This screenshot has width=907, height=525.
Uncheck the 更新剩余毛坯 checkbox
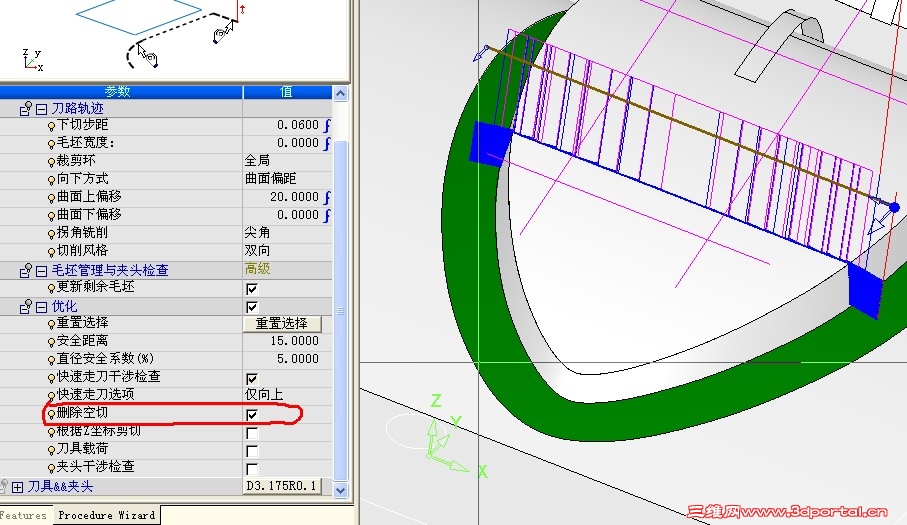(x=252, y=289)
